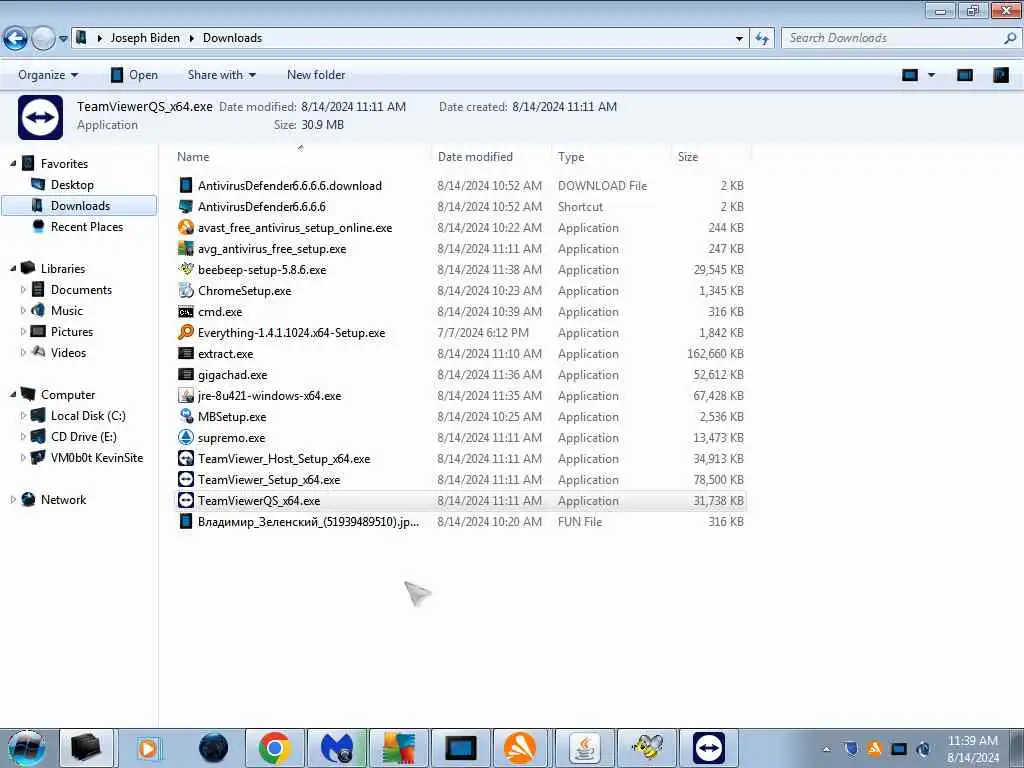The width and height of the screenshot is (1024, 768).
Task: Click the large TeamViewer icon in details pane
Action: pos(40,118)
